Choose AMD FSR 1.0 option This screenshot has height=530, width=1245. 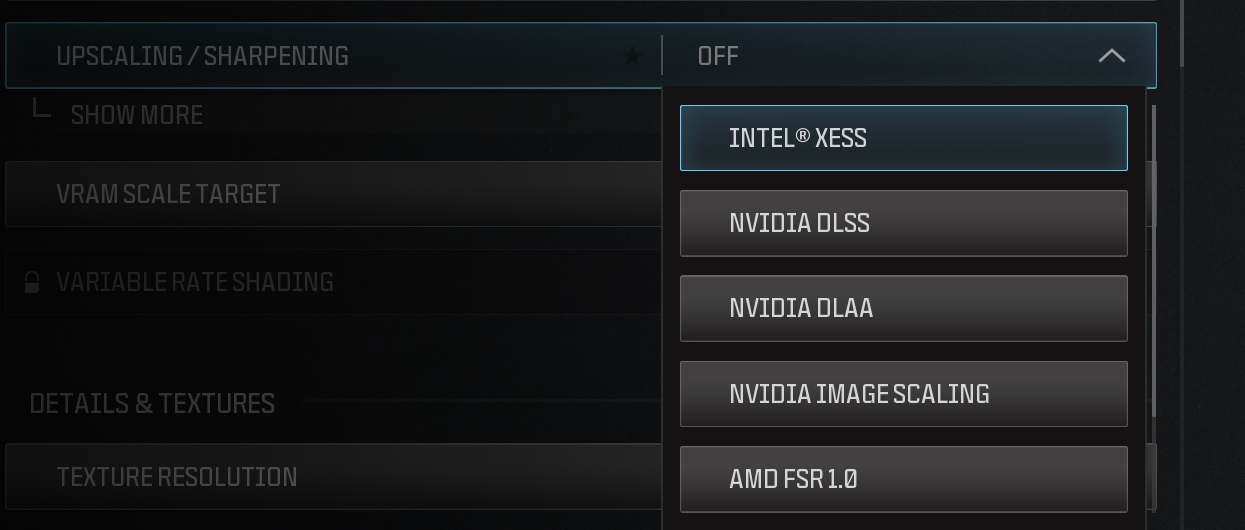pos(903,479)
